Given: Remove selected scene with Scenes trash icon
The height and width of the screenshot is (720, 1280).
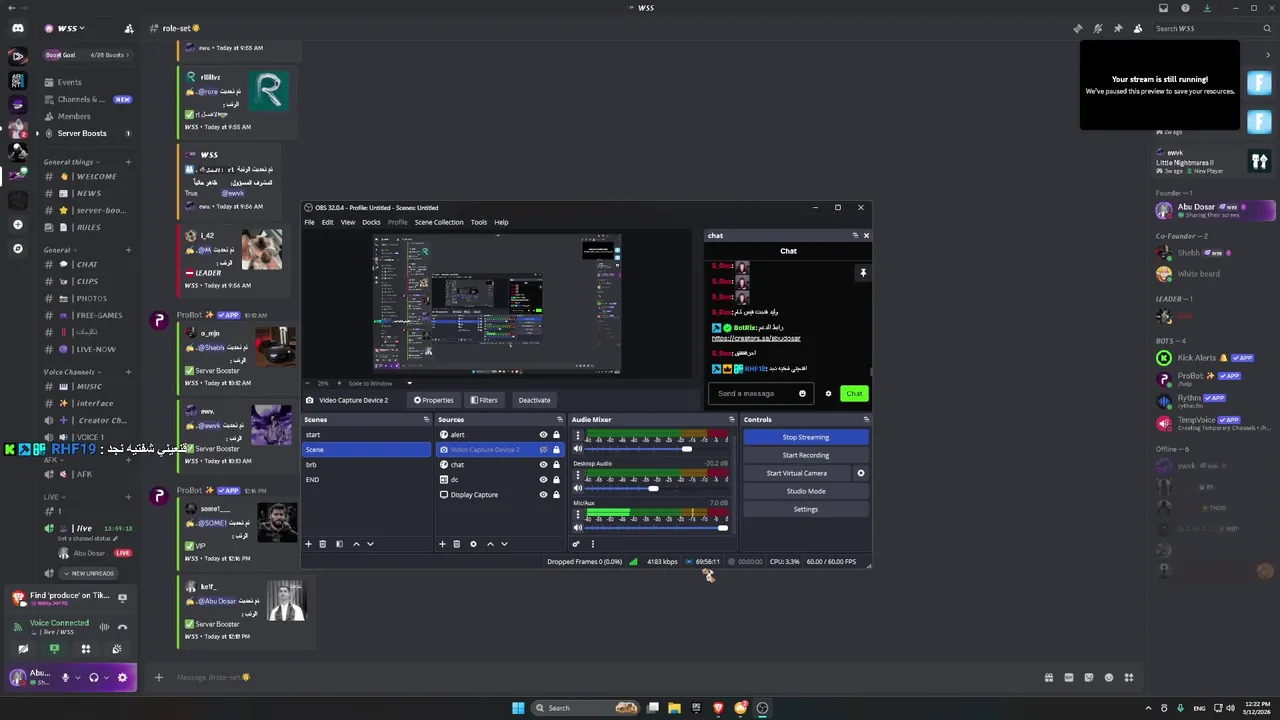Looking at the screenshot, I should 323,544.
